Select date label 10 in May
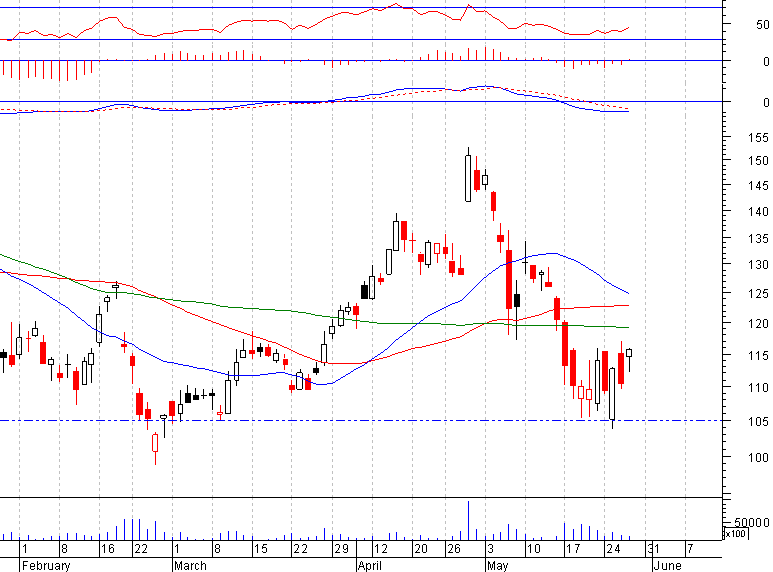This screenshot has width=773, height=572. pos(533,549)
